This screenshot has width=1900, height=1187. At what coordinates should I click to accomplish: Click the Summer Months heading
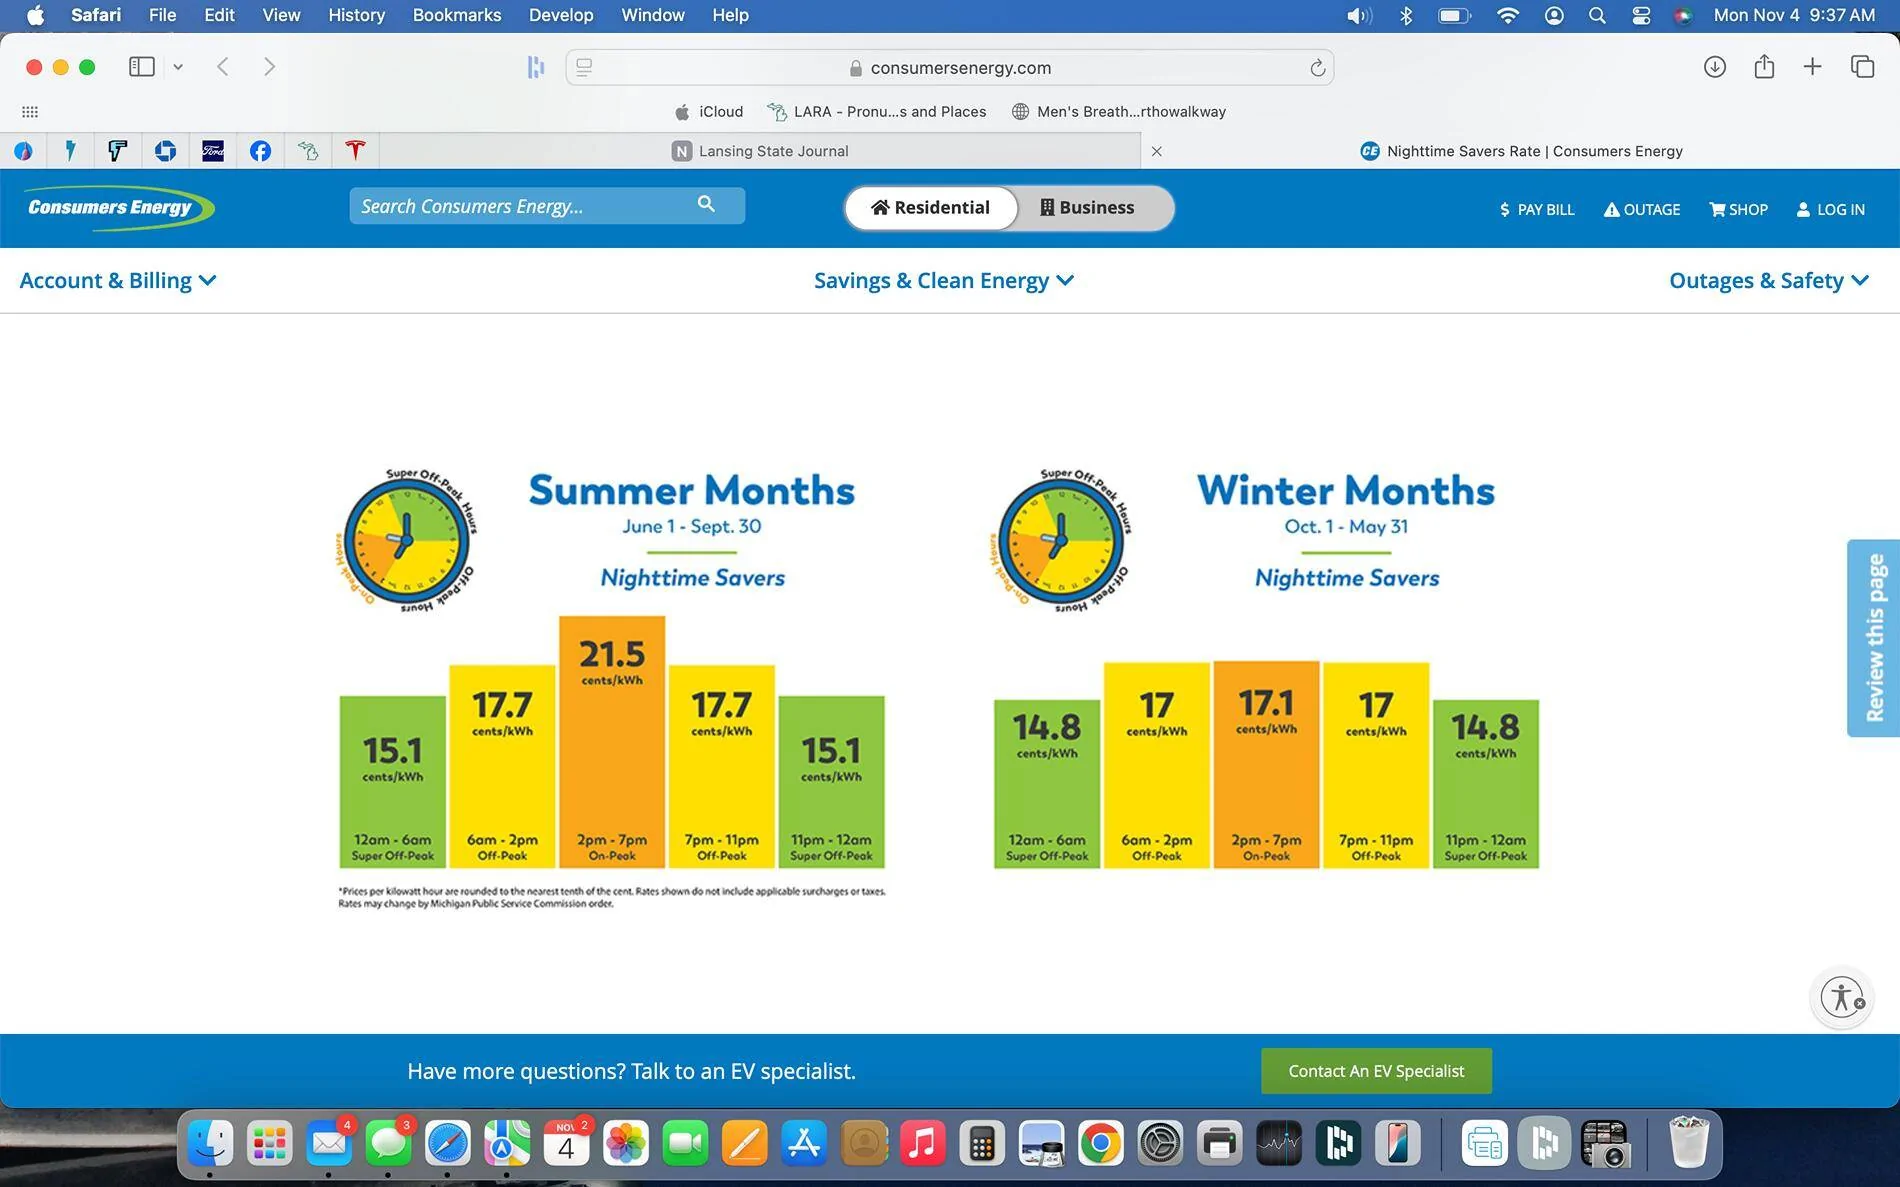pyautogui.click(x=692, y=490)
